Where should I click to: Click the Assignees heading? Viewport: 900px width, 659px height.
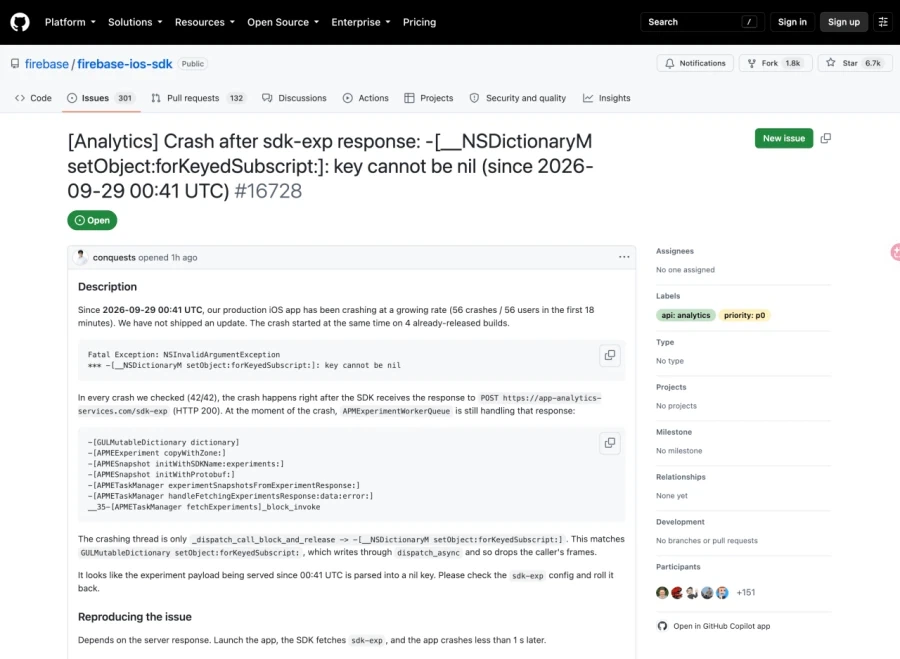(x=675, y=251)
